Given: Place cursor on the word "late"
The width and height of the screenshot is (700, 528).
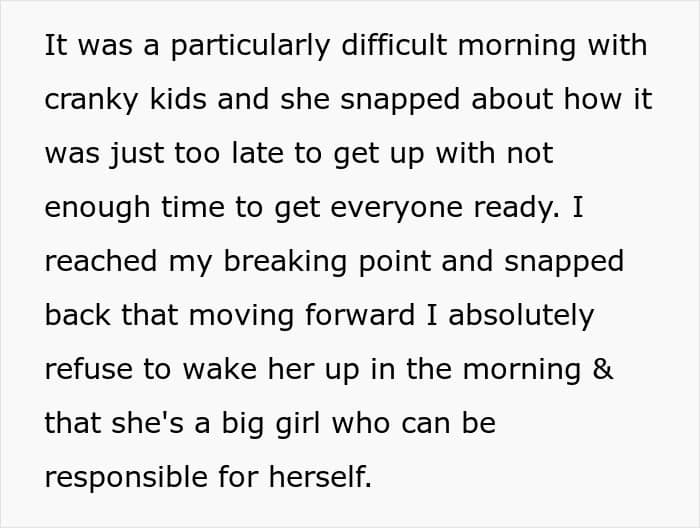Looking at the screenshot, I should 258,153.
